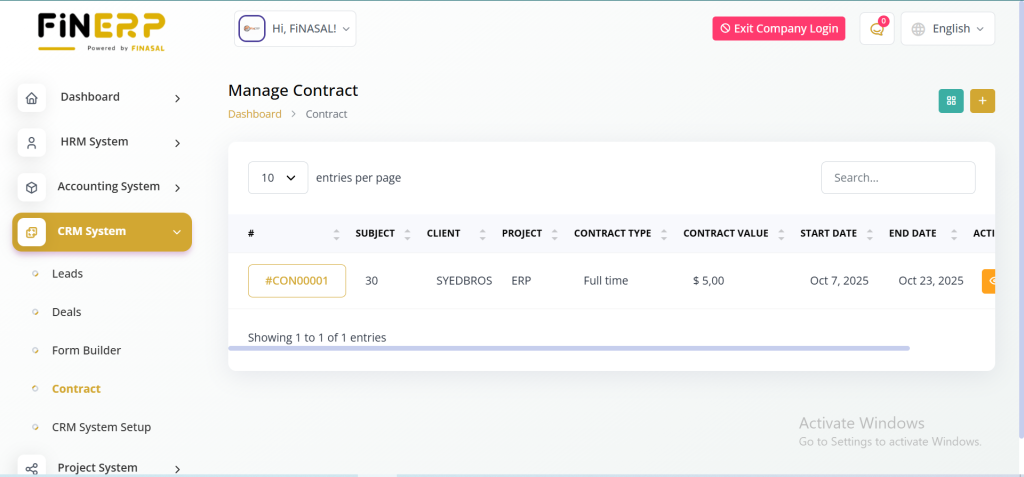Switch to grid view using teal icon
The width and height of the screenshot is (1024, 477).
pos(951,101)
